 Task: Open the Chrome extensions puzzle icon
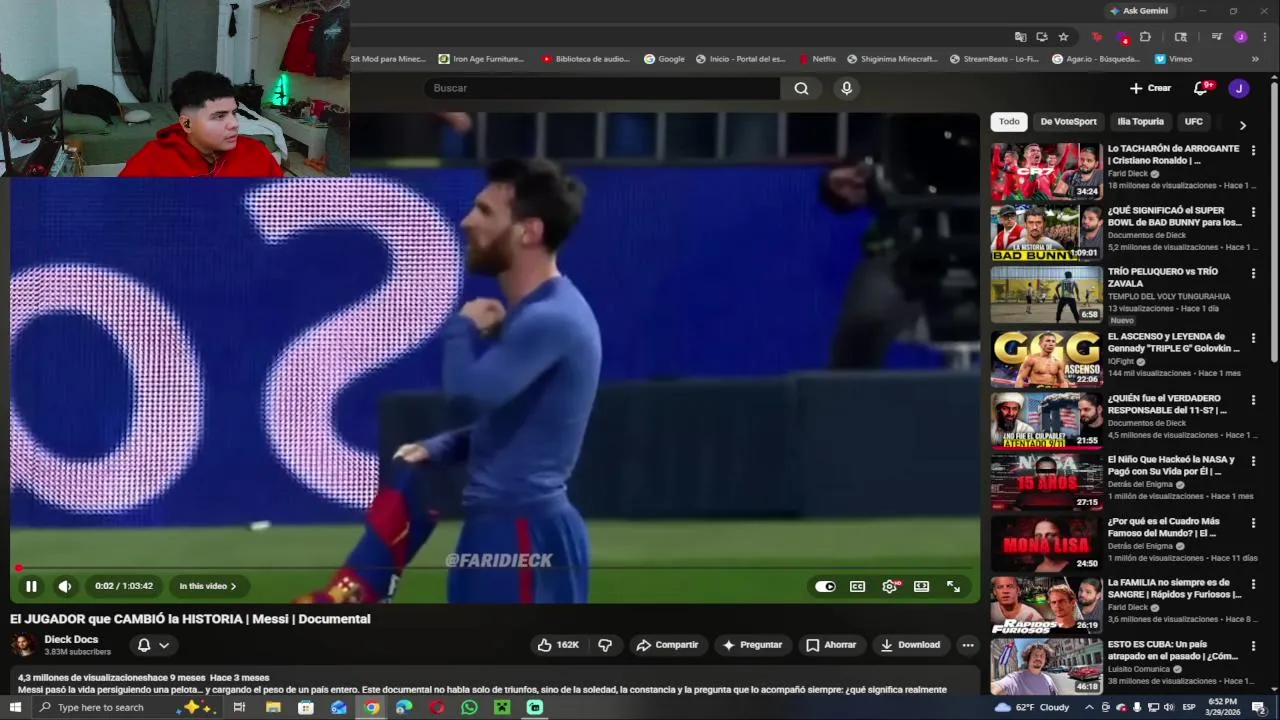pyautogui.click(x=1146, y=37)
